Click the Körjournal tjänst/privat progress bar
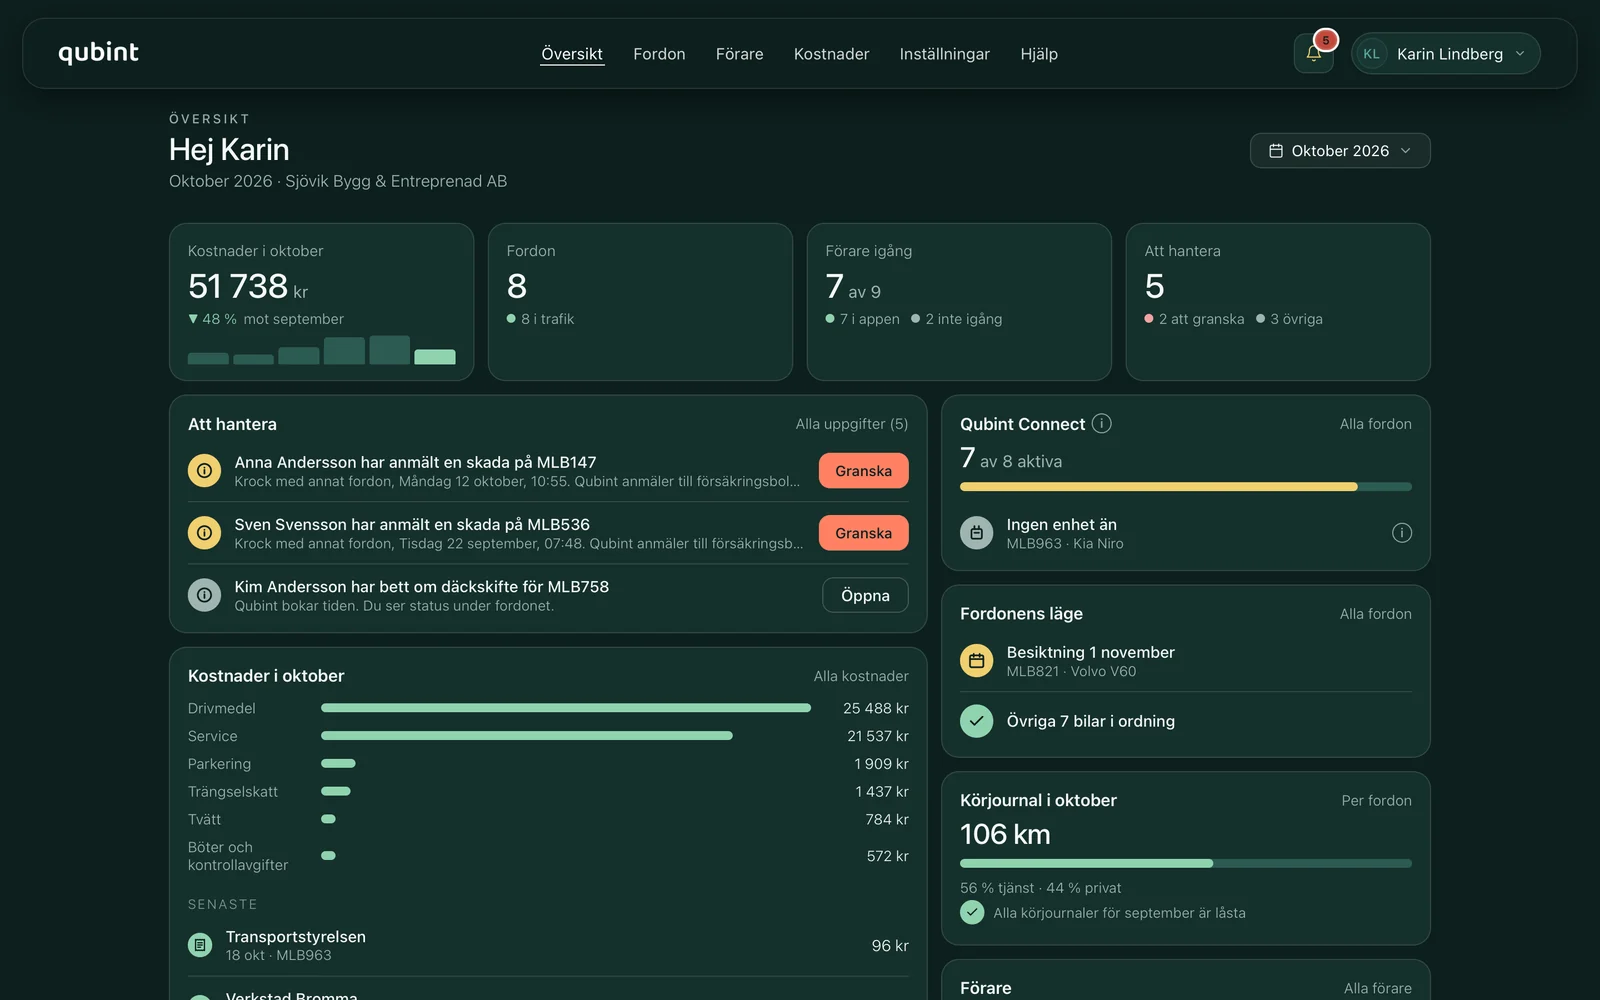 (x=1186, y=863)
